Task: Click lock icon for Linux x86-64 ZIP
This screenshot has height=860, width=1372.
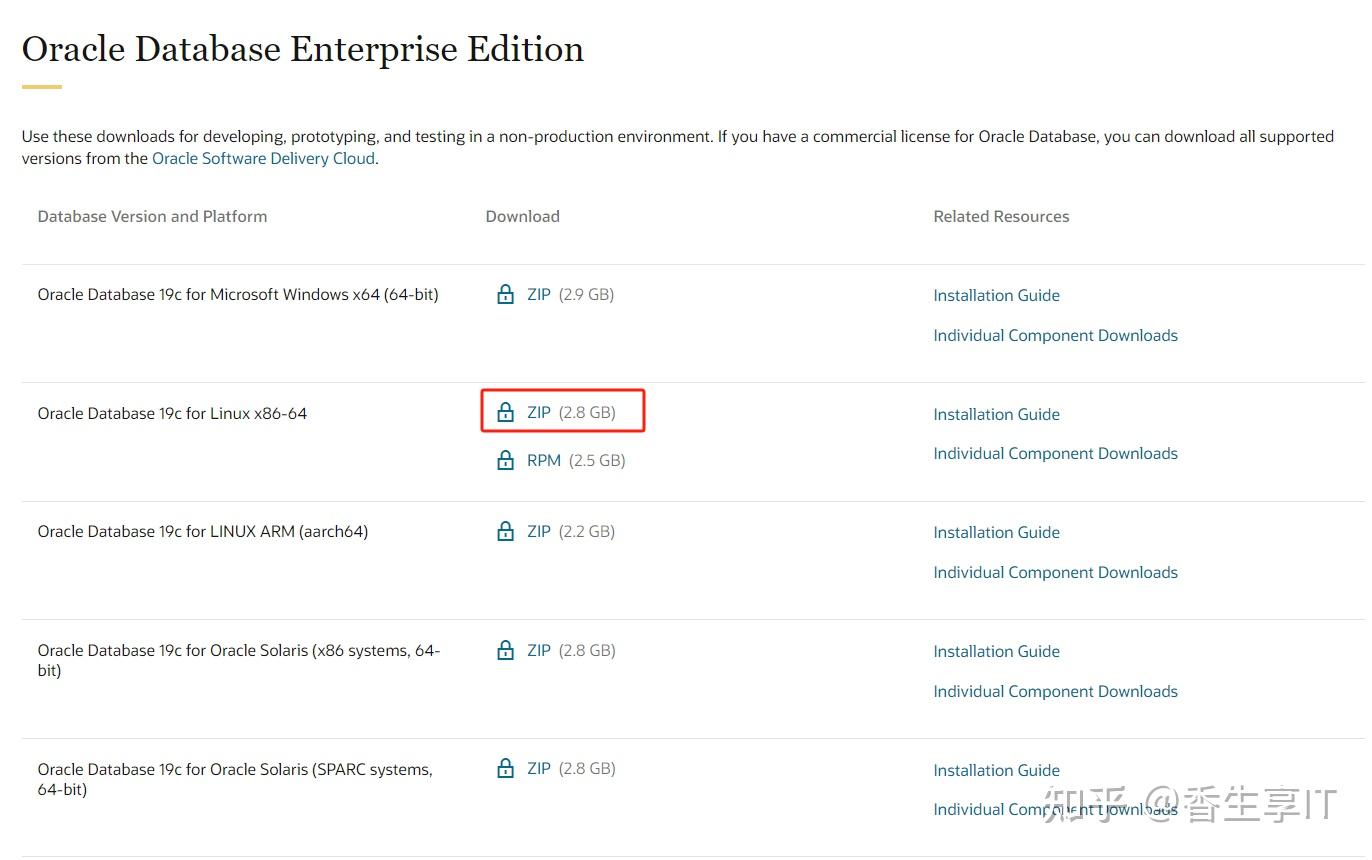Action: pos(506,412)
